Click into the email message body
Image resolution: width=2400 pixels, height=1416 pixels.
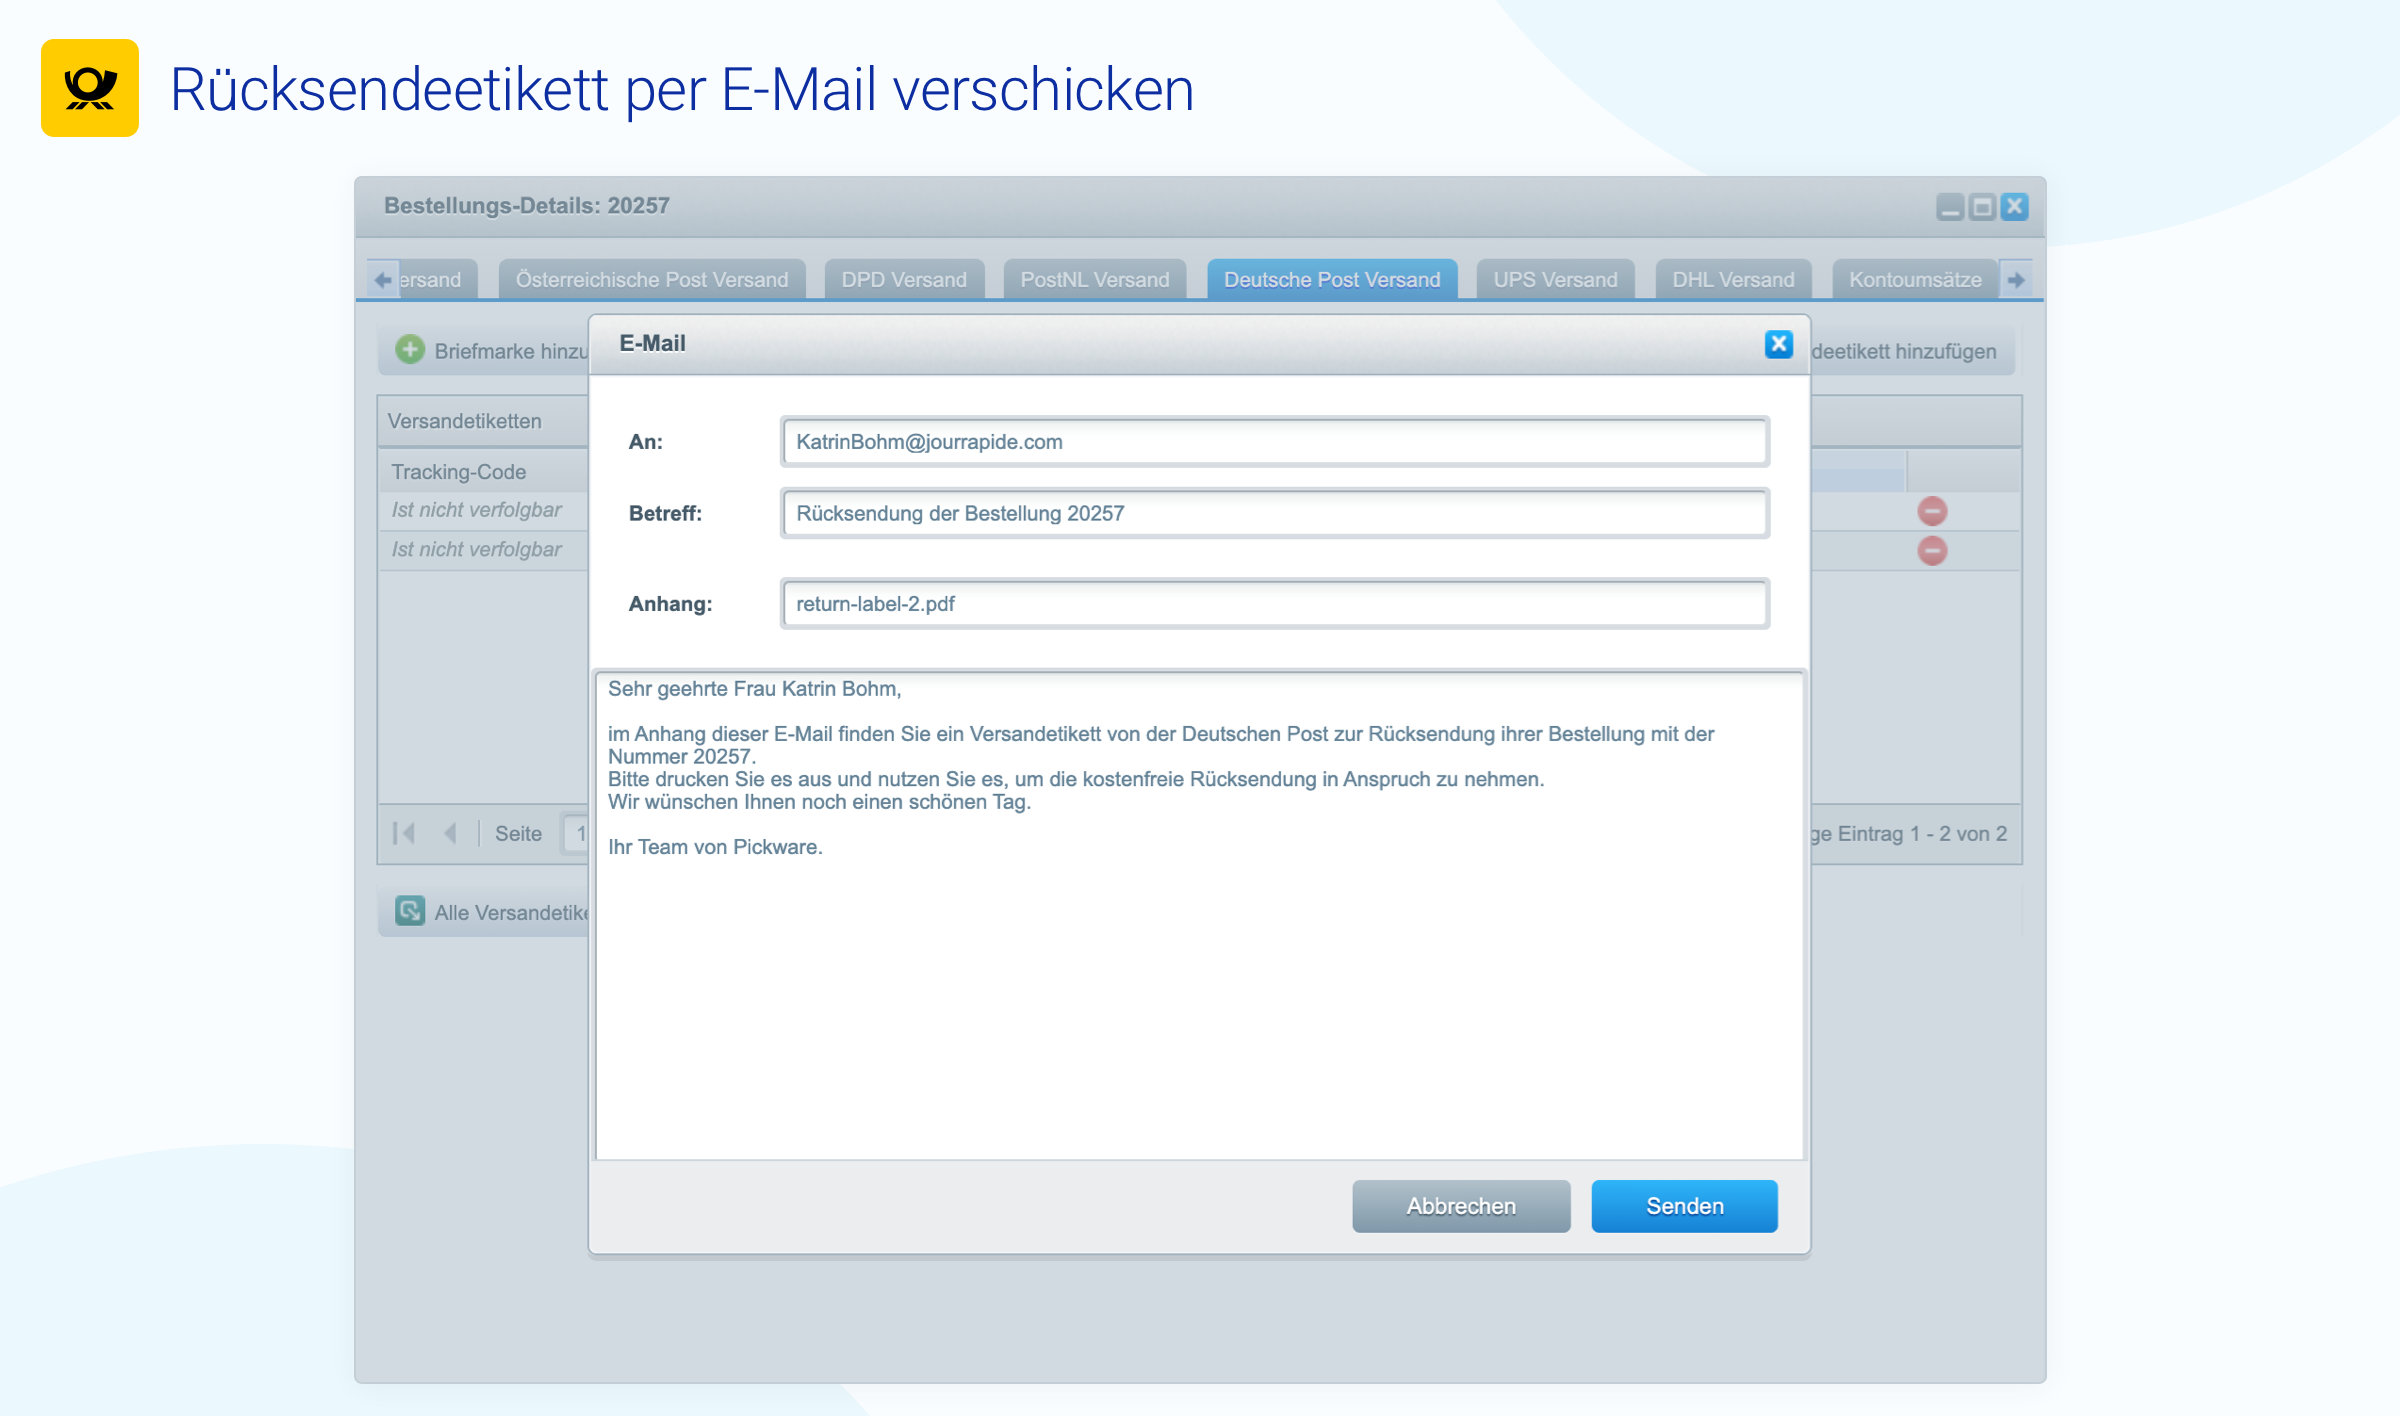pyautogui.click(x=1200, y=915)
